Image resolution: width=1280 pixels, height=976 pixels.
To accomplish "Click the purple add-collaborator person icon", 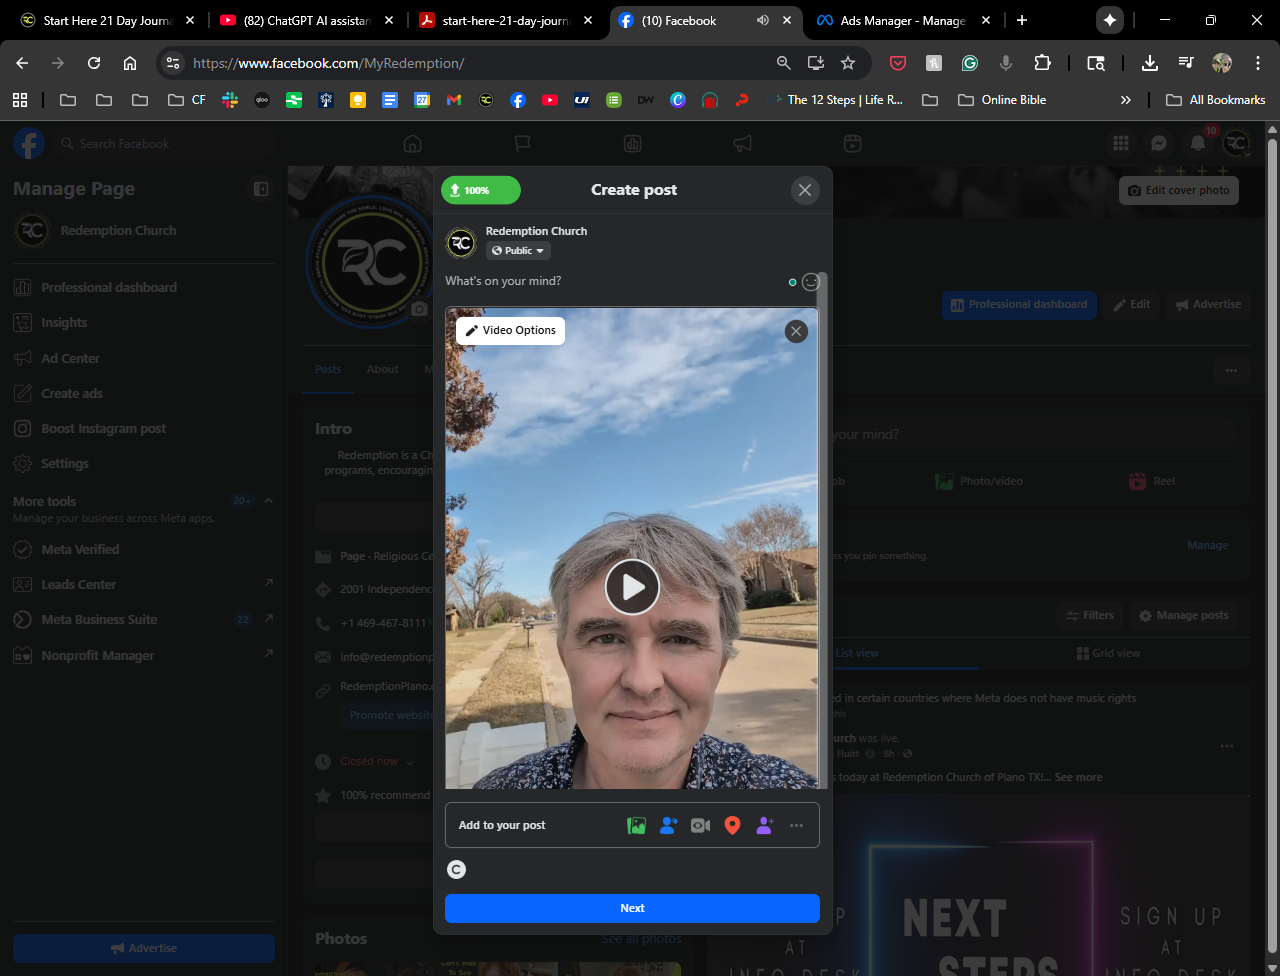I will 765,826.
